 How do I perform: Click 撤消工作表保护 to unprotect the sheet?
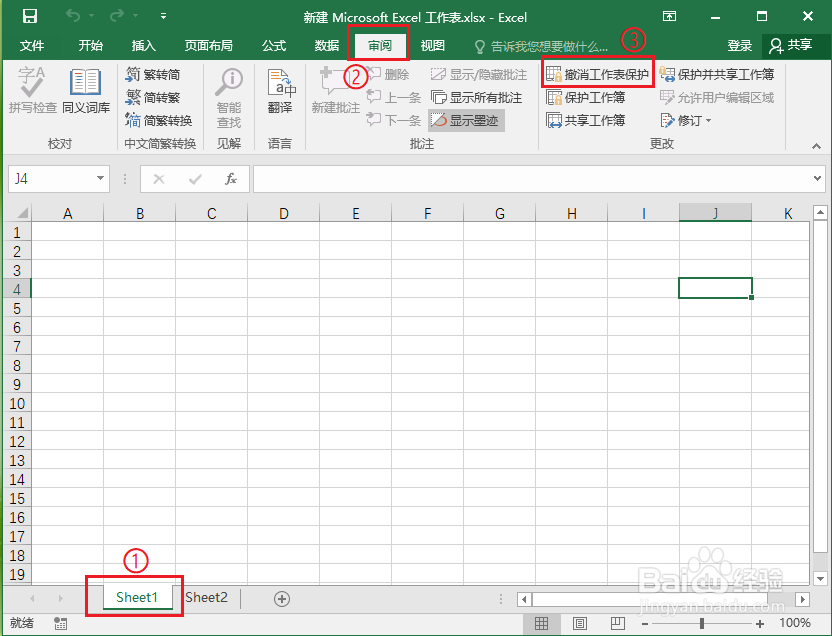click(597, 72)
